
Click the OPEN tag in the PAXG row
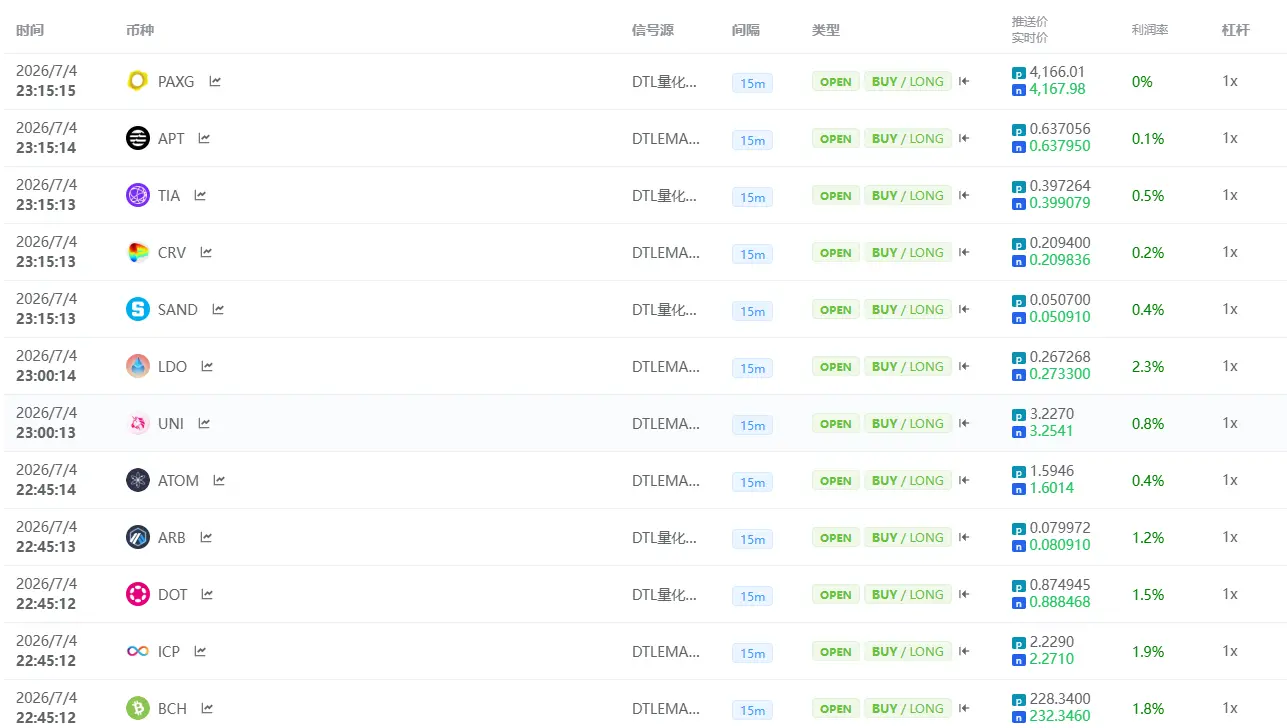click(x=836, y=82)
